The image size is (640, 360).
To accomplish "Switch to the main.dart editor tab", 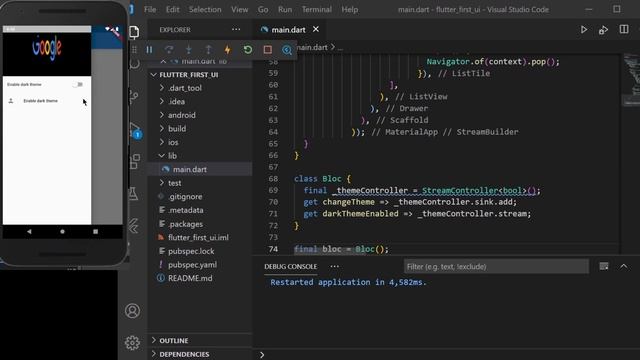I will 288,29.
